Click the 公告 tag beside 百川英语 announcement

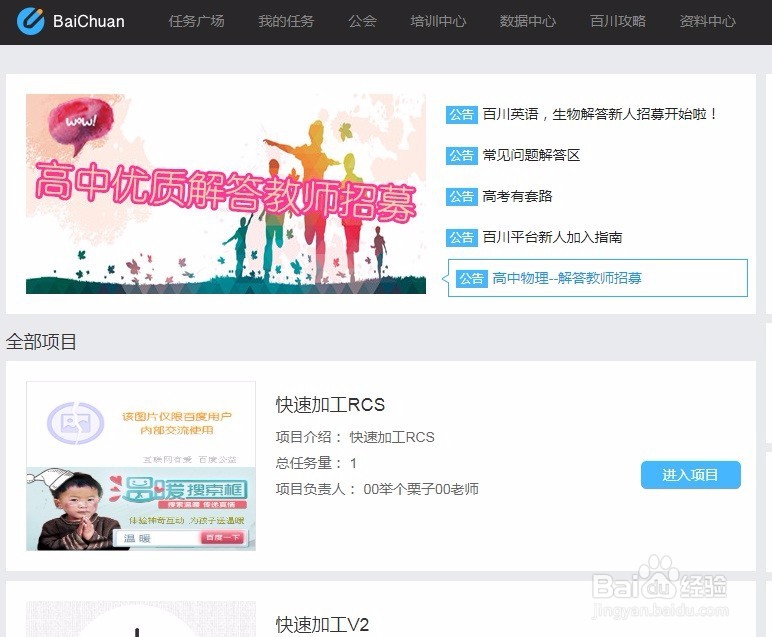pos(462,115)
